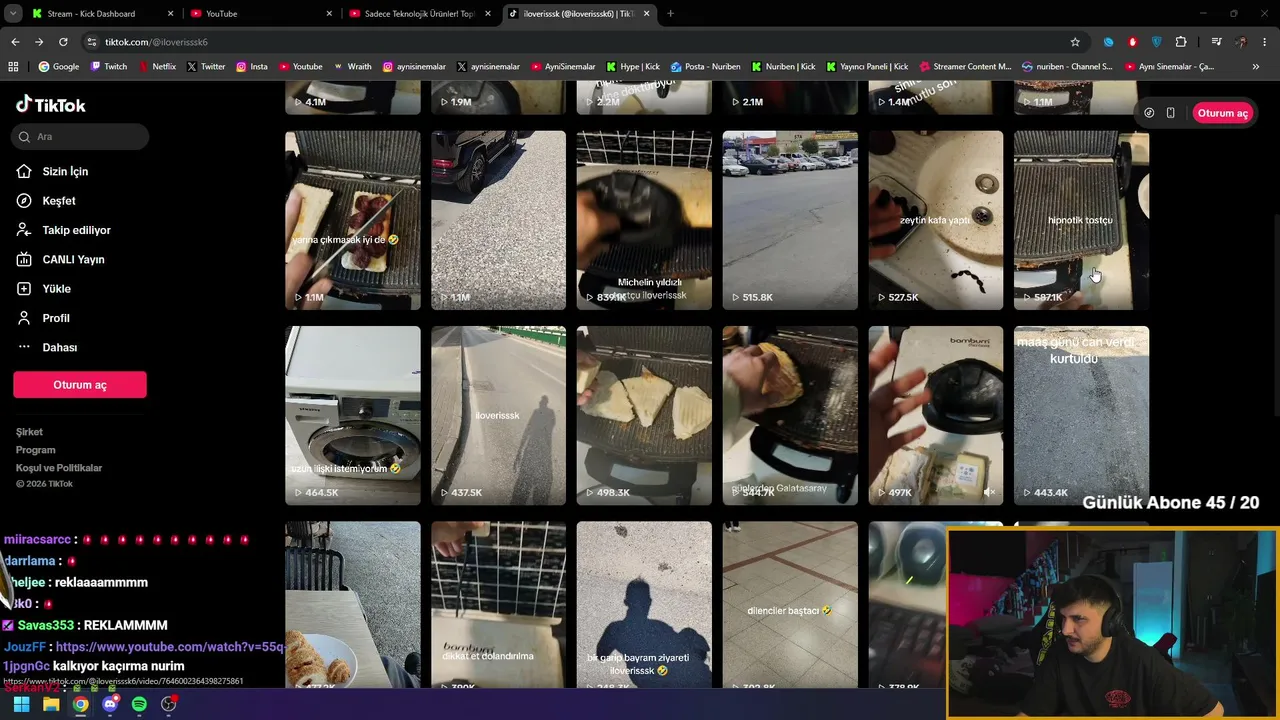This screenshot has width=1280, height=720.
Task: Click the muted speaker icon on the 497K video
Action: 989,492
